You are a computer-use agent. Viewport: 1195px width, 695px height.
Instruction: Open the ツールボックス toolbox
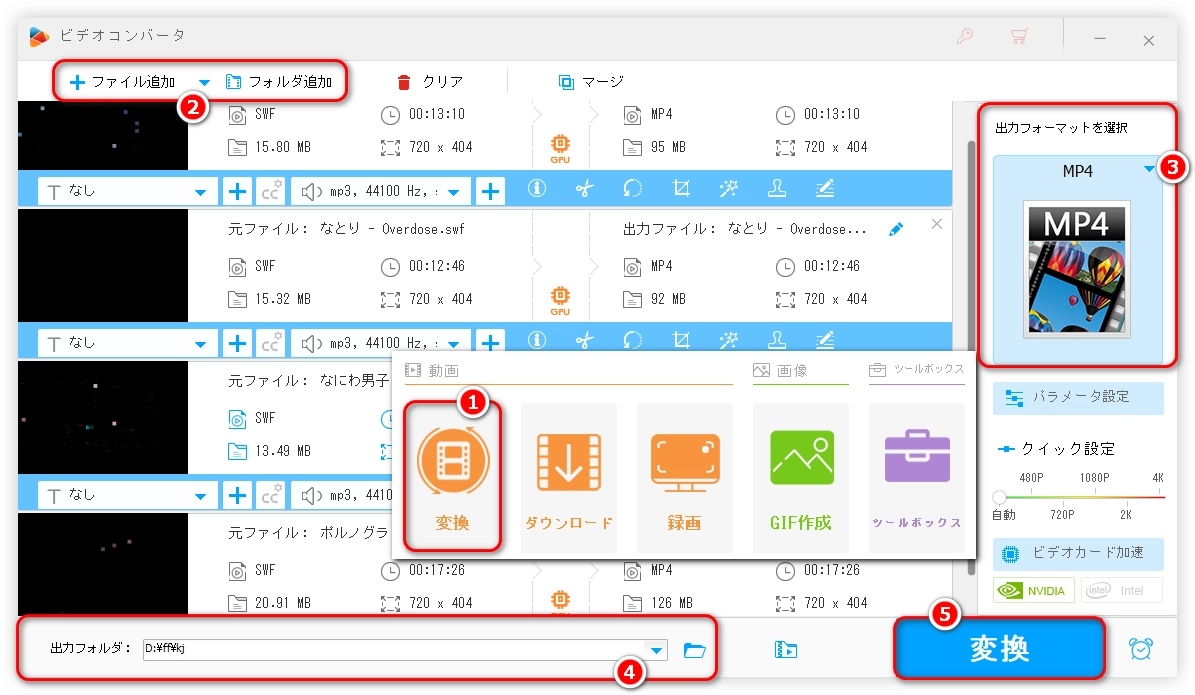[x=916, y=477]
